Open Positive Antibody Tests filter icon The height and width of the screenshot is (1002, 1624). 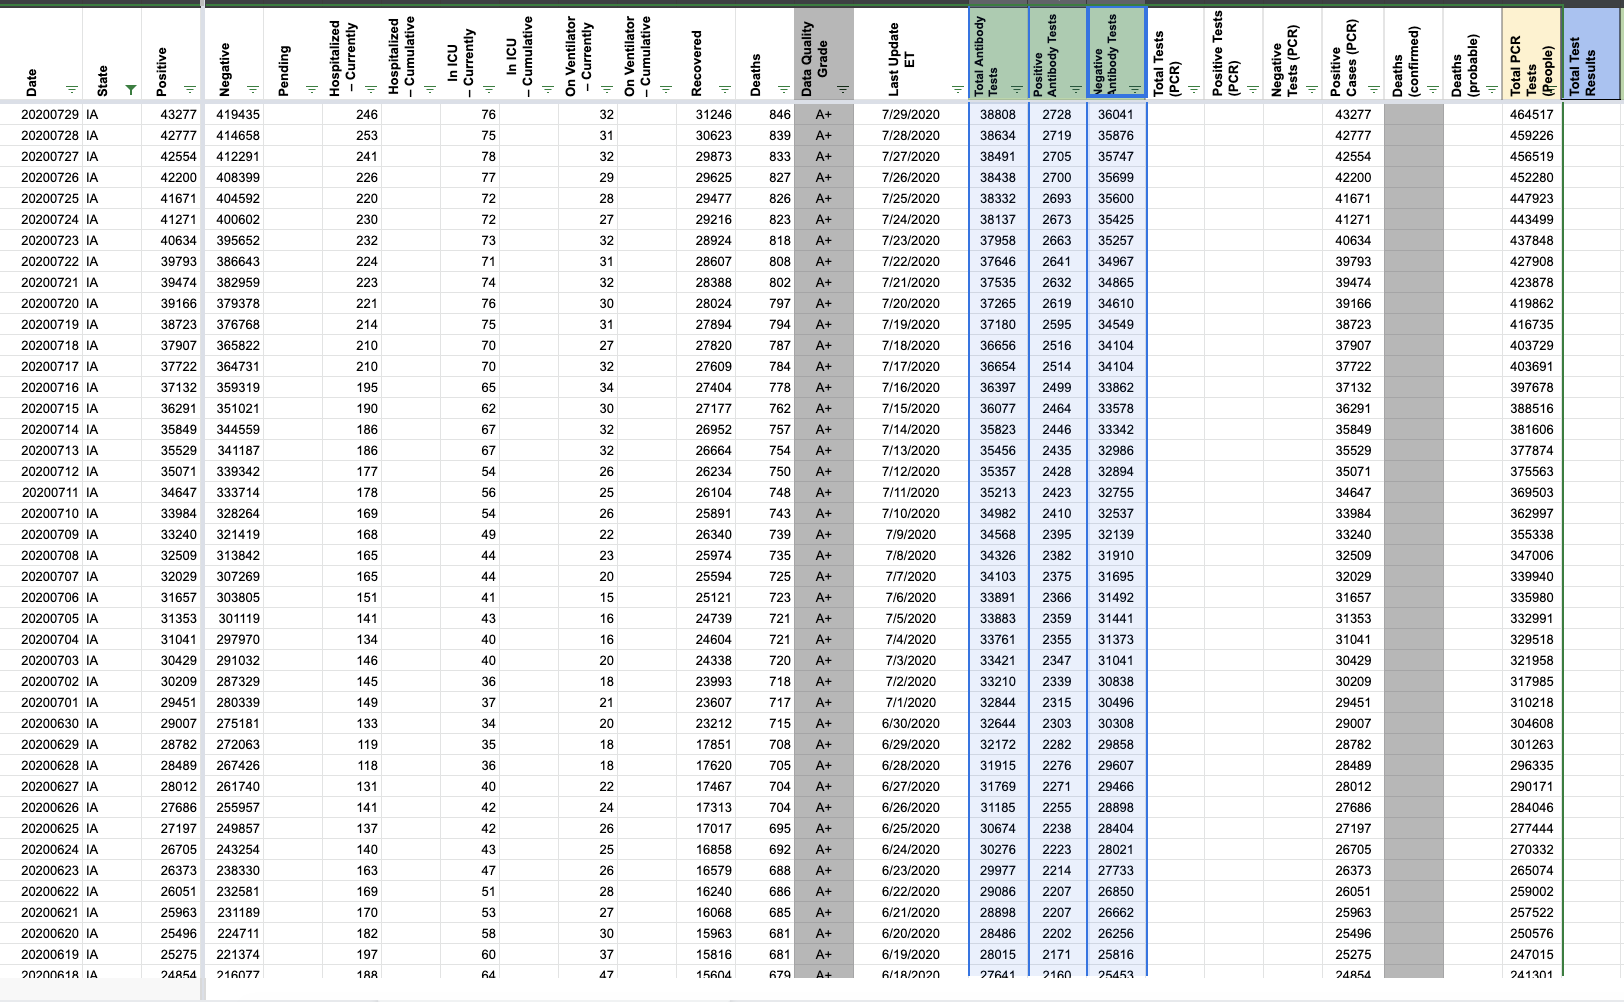1076,89
